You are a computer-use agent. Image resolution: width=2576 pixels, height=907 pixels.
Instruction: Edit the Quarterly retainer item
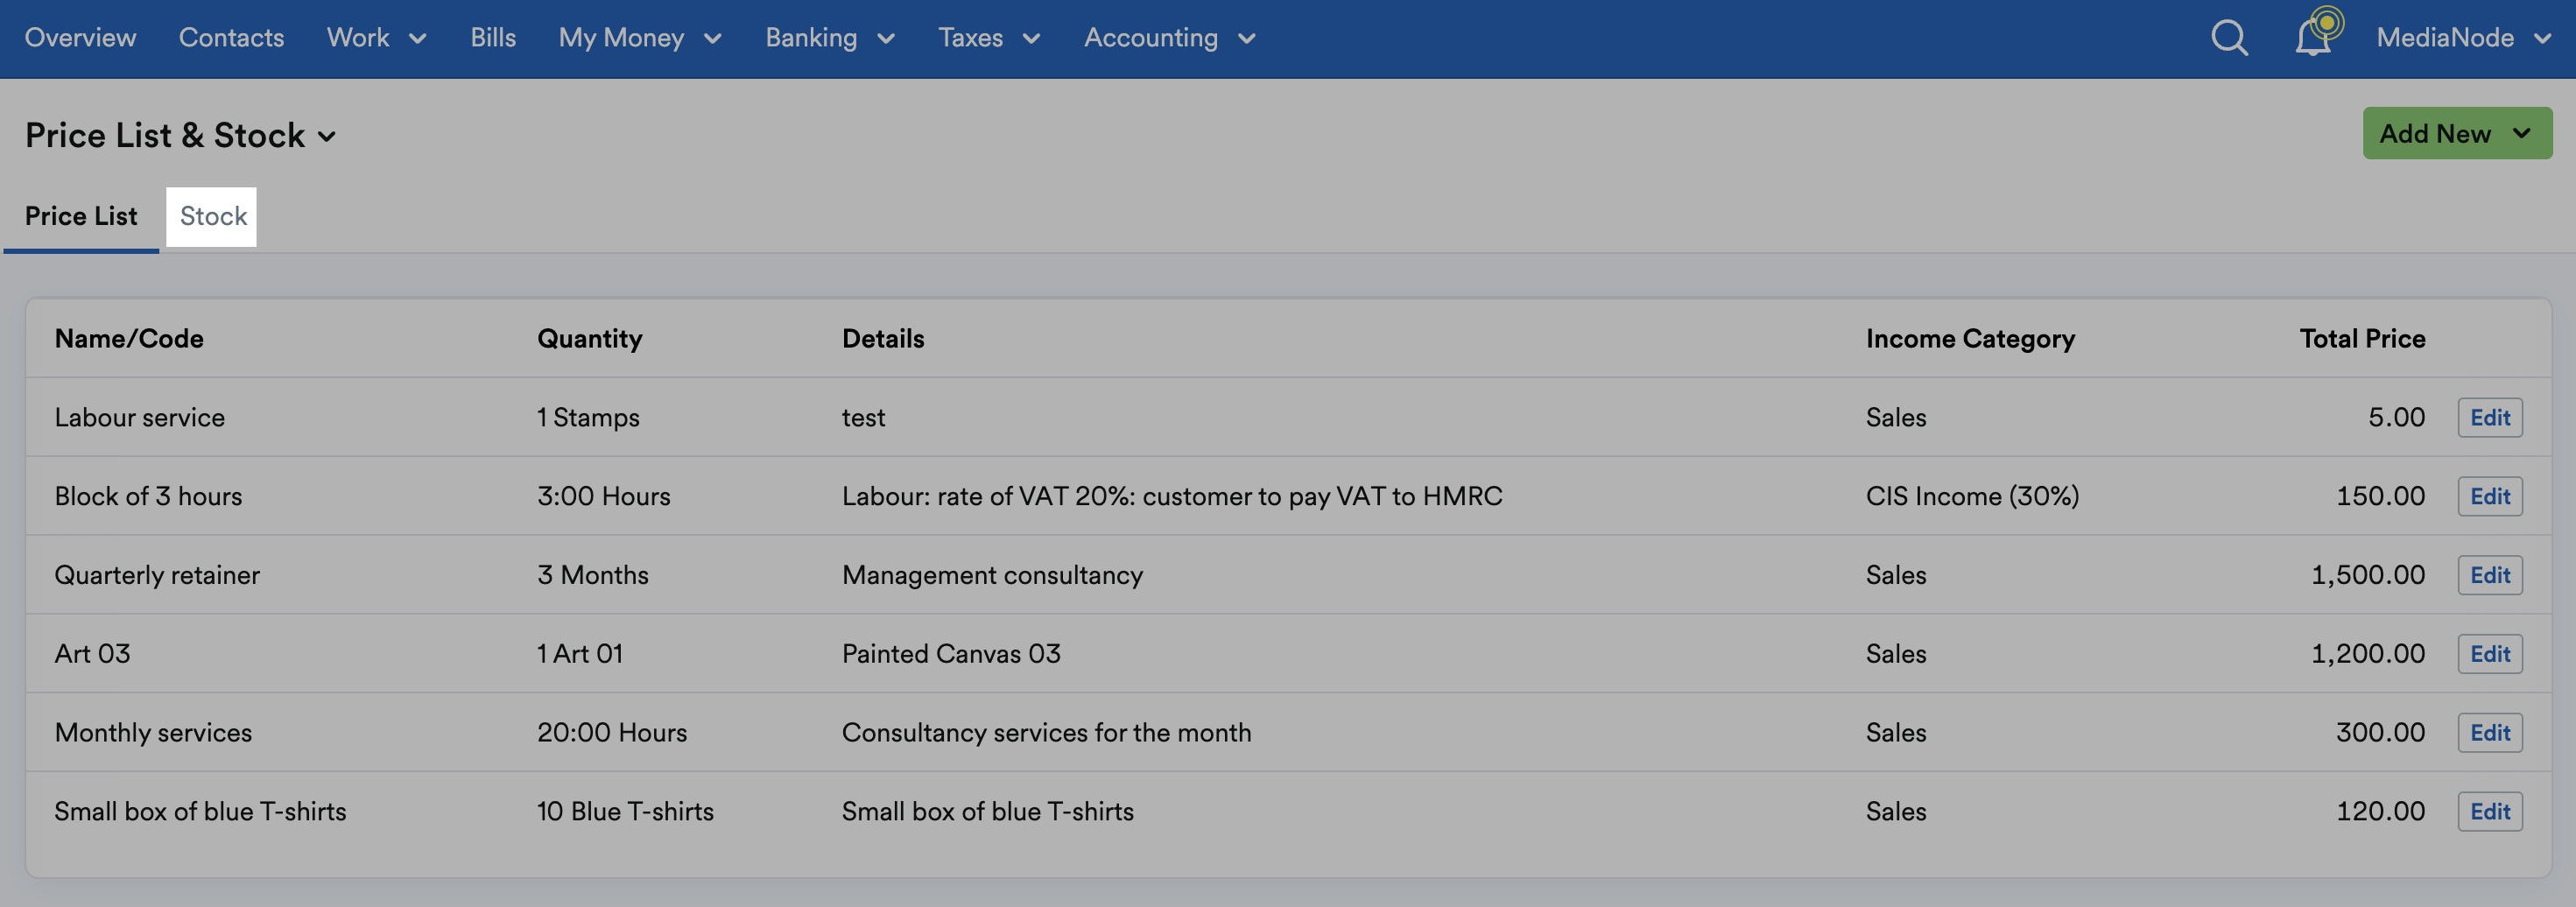pyautogui.click(x=2490, y=574)
